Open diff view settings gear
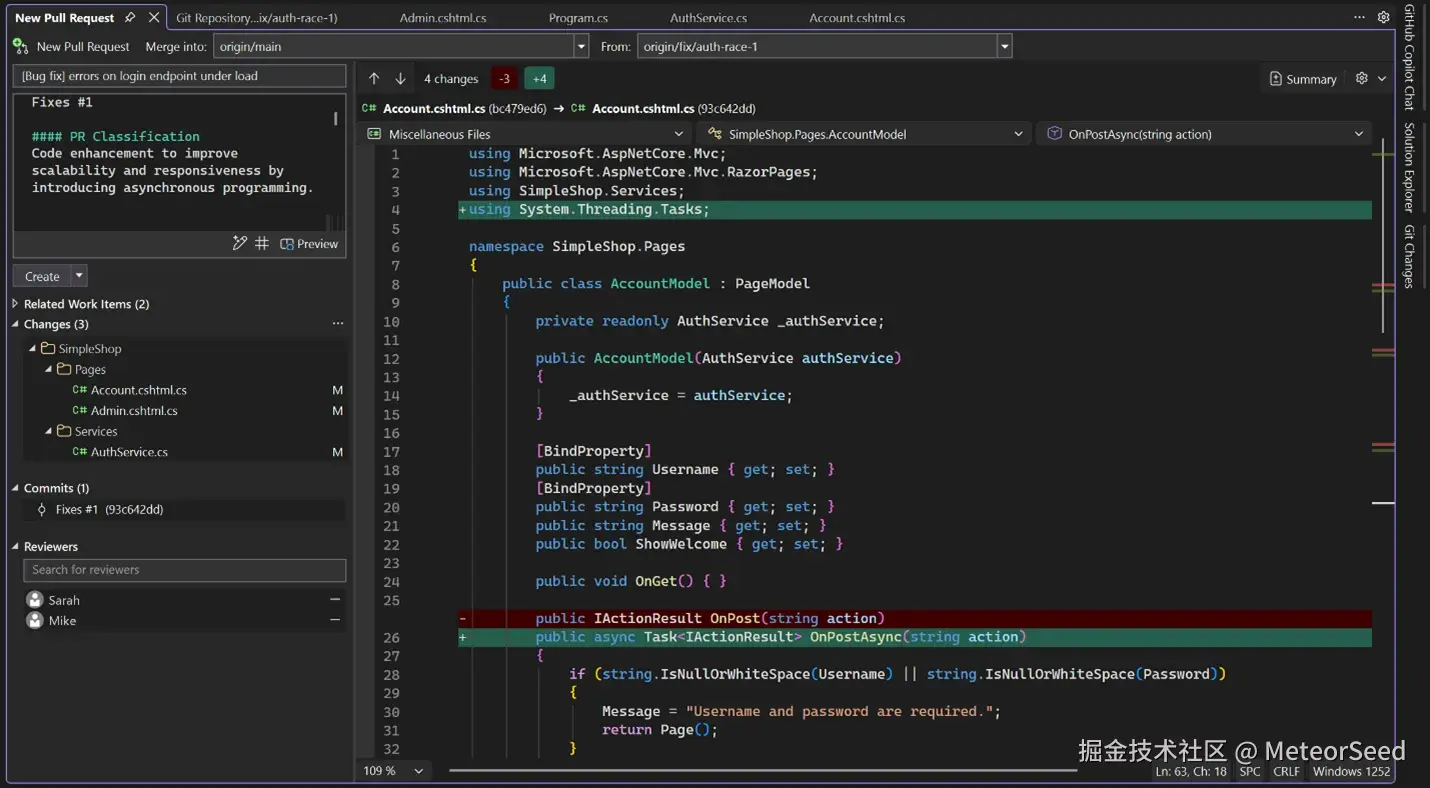 [1362, 79]
